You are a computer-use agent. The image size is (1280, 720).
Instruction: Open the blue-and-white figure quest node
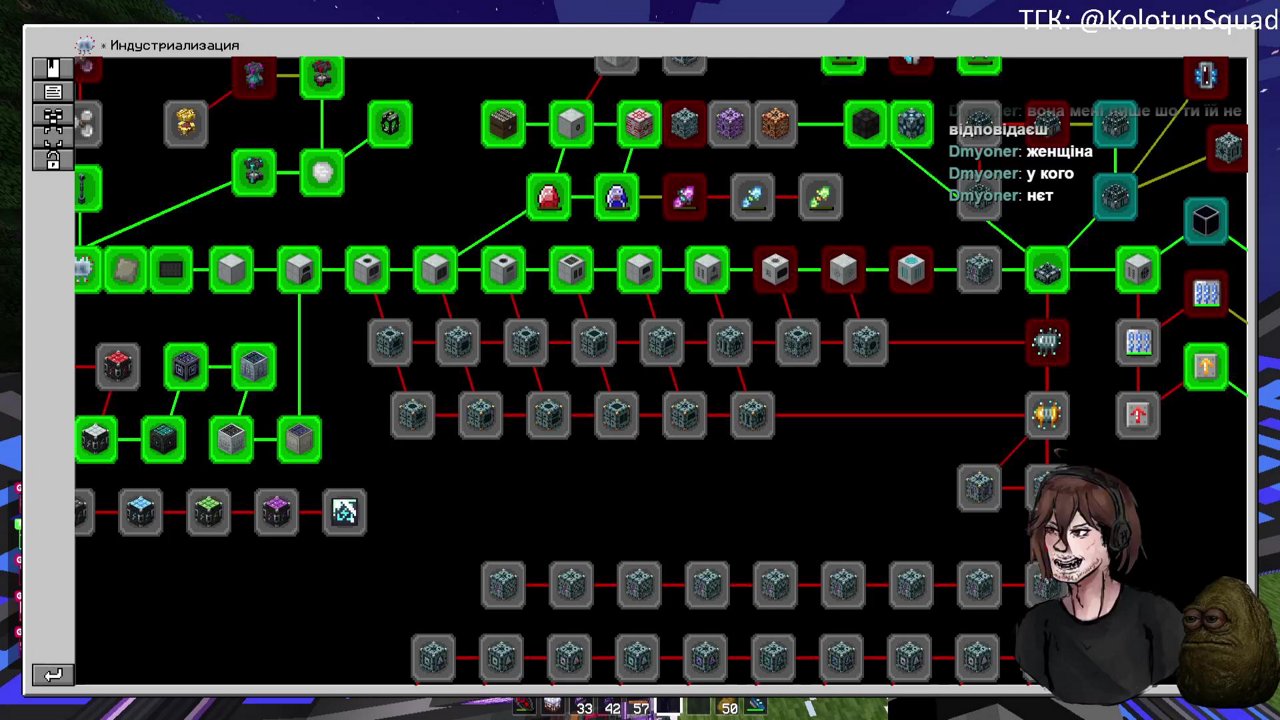pyautogui.click(x=617, y=196)
